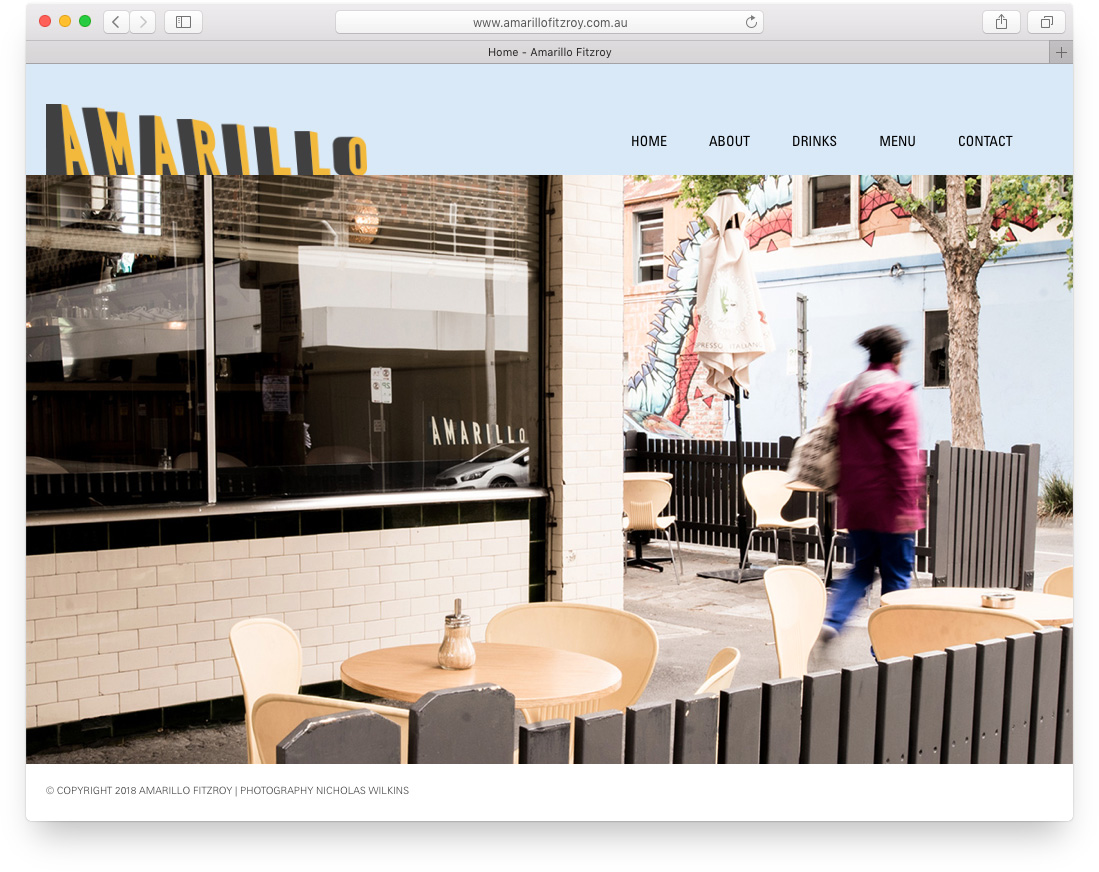Screen dimensions: 1099x872
Task: Open the MENU navigation item
Action: pos(897,141)
